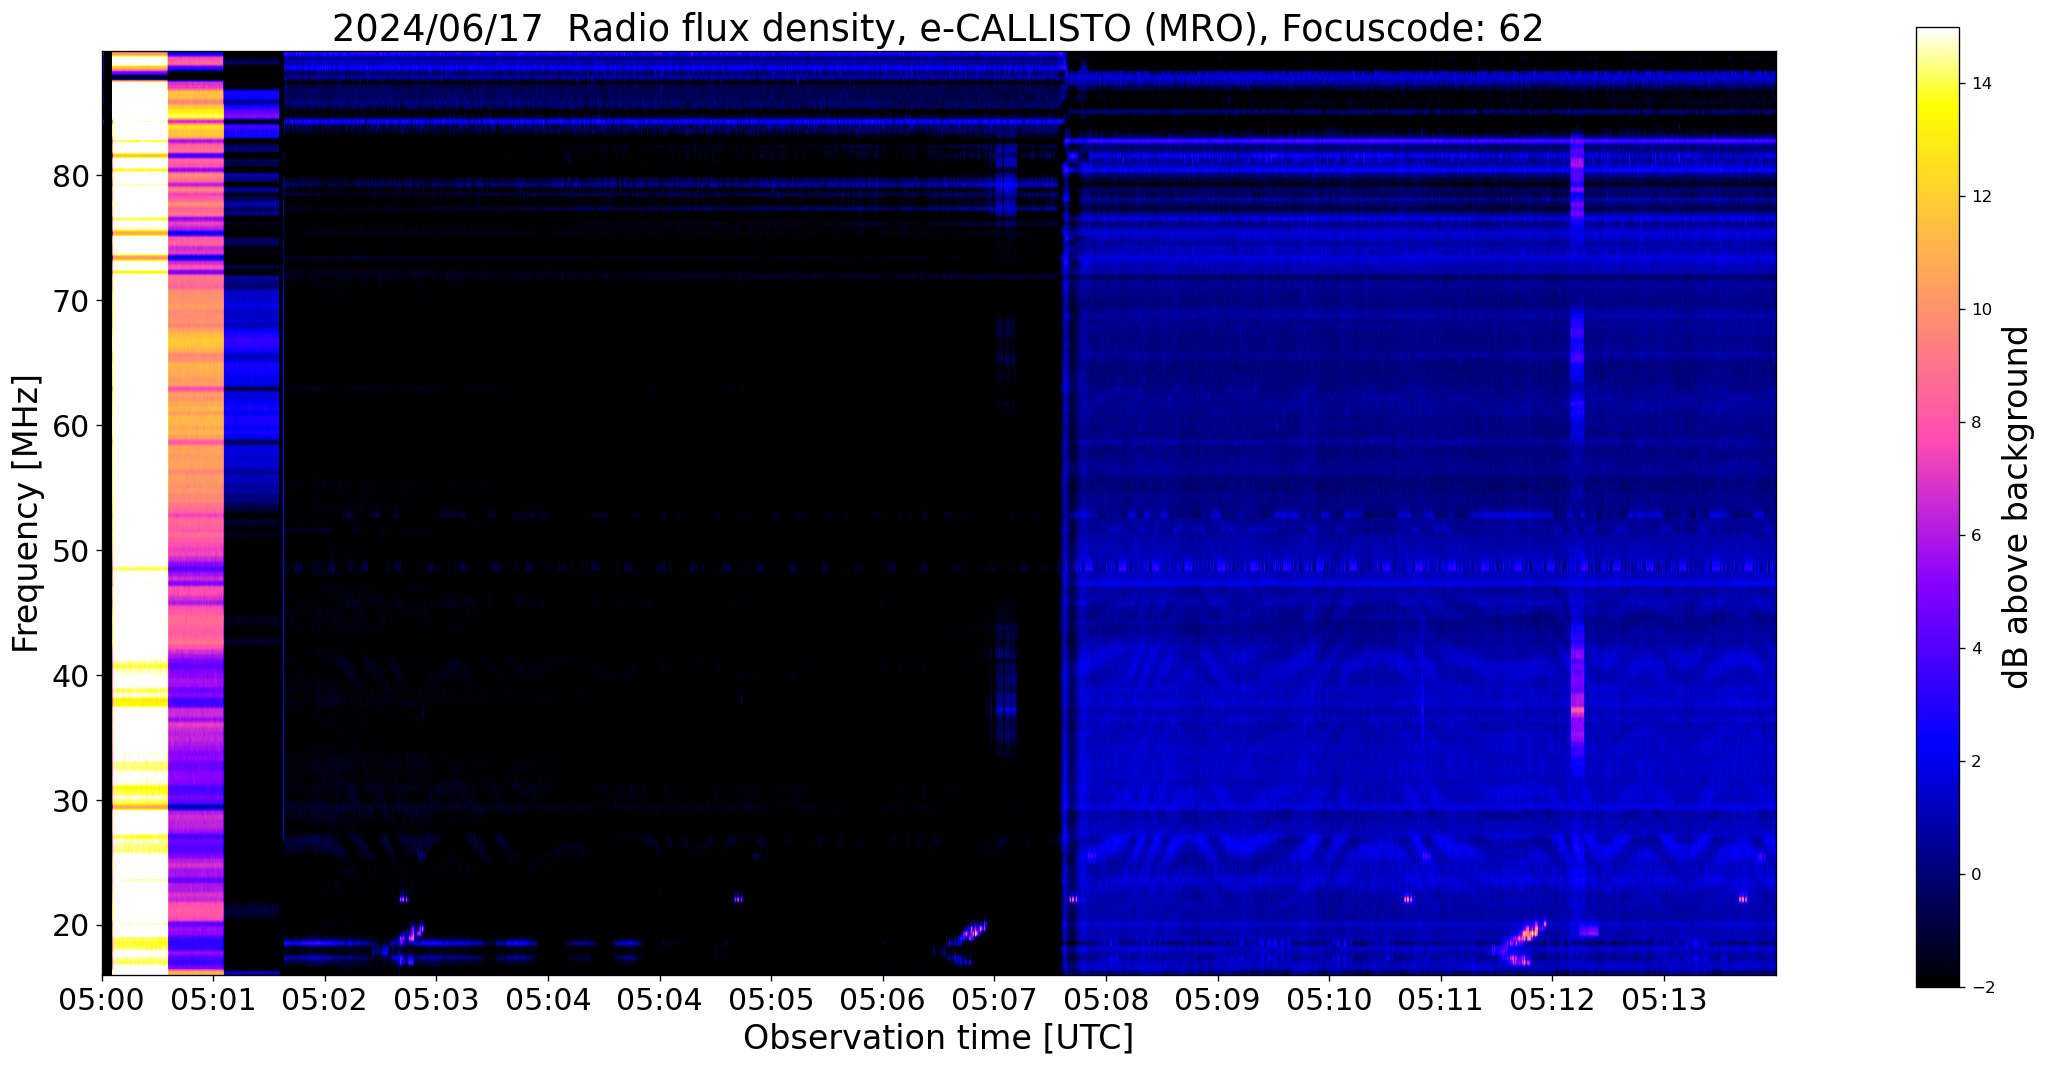Click the 05:03 time tick label

coord(436,1000)
